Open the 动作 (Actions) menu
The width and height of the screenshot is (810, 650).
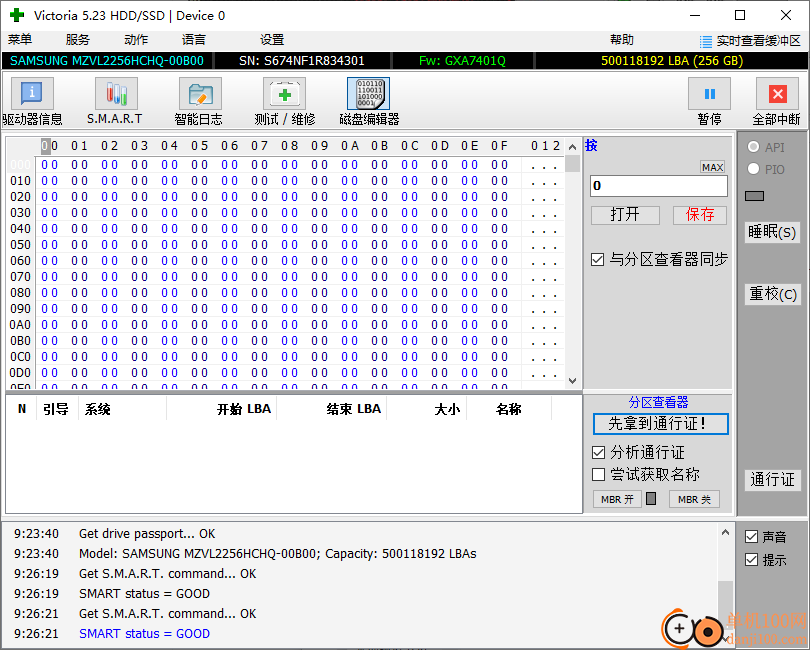click(136, 40)
